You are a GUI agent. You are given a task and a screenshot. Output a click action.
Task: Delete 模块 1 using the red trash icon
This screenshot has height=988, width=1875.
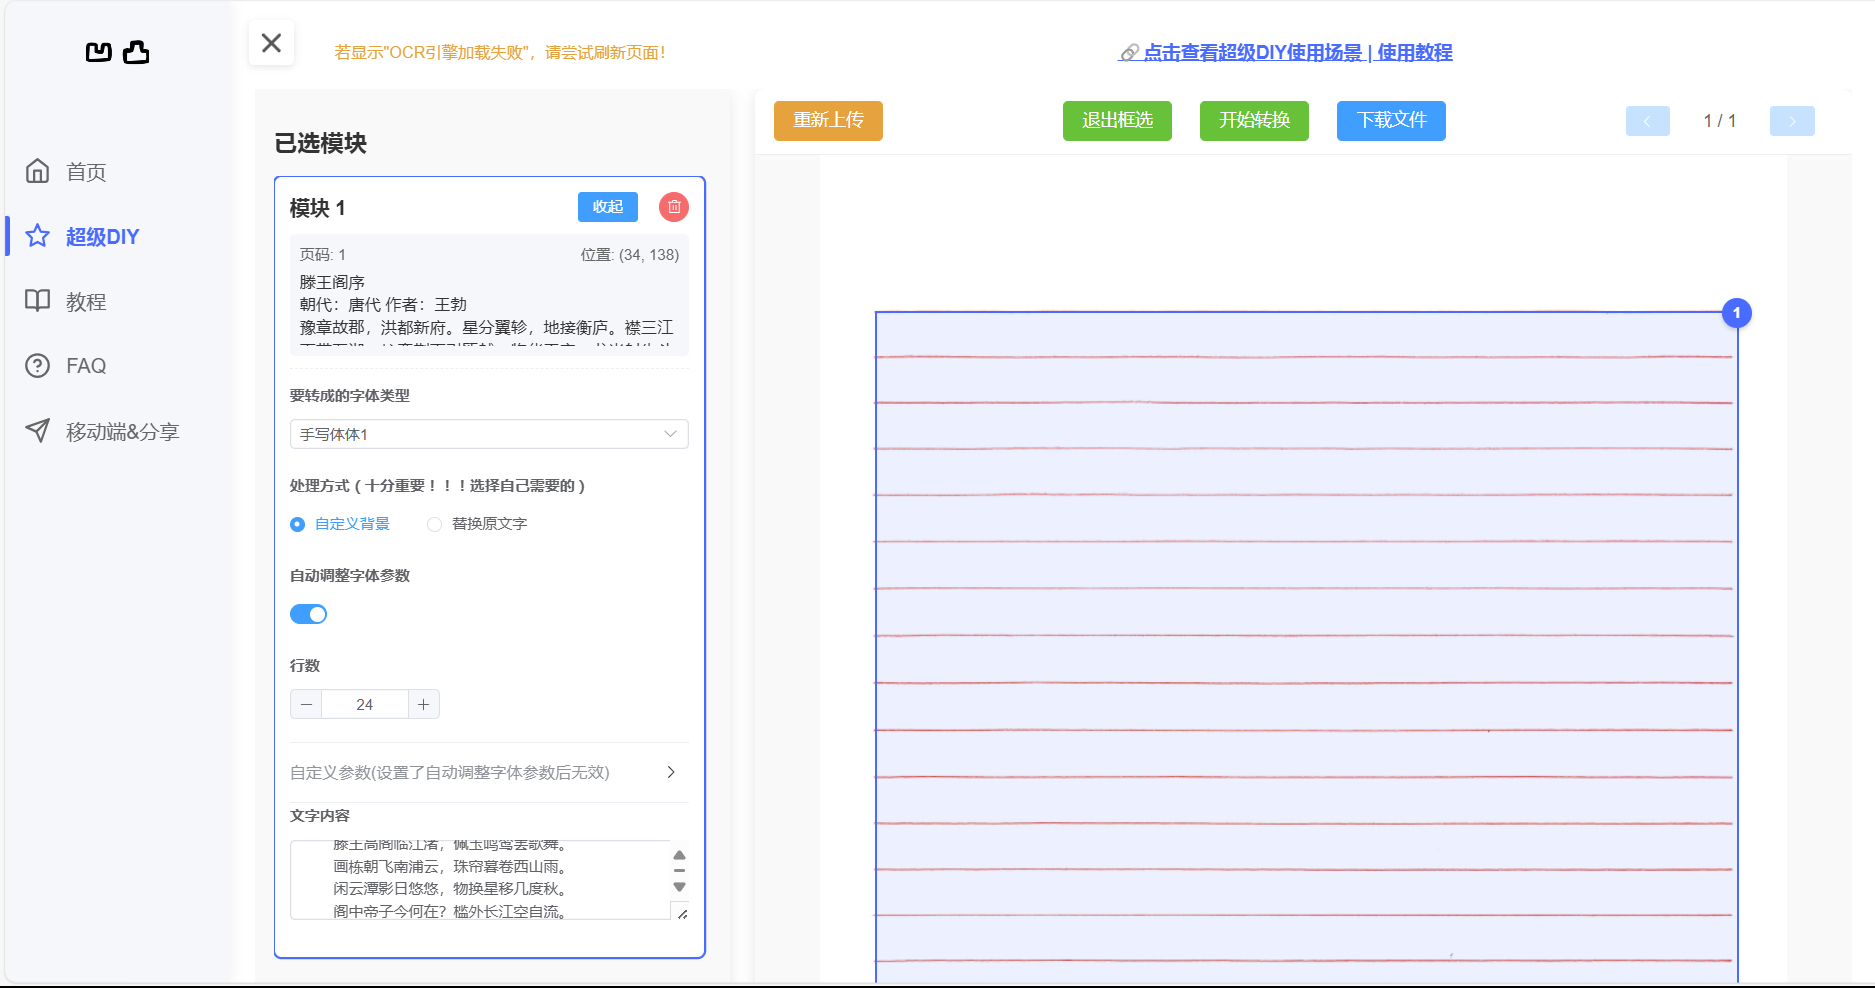point(673,207)
